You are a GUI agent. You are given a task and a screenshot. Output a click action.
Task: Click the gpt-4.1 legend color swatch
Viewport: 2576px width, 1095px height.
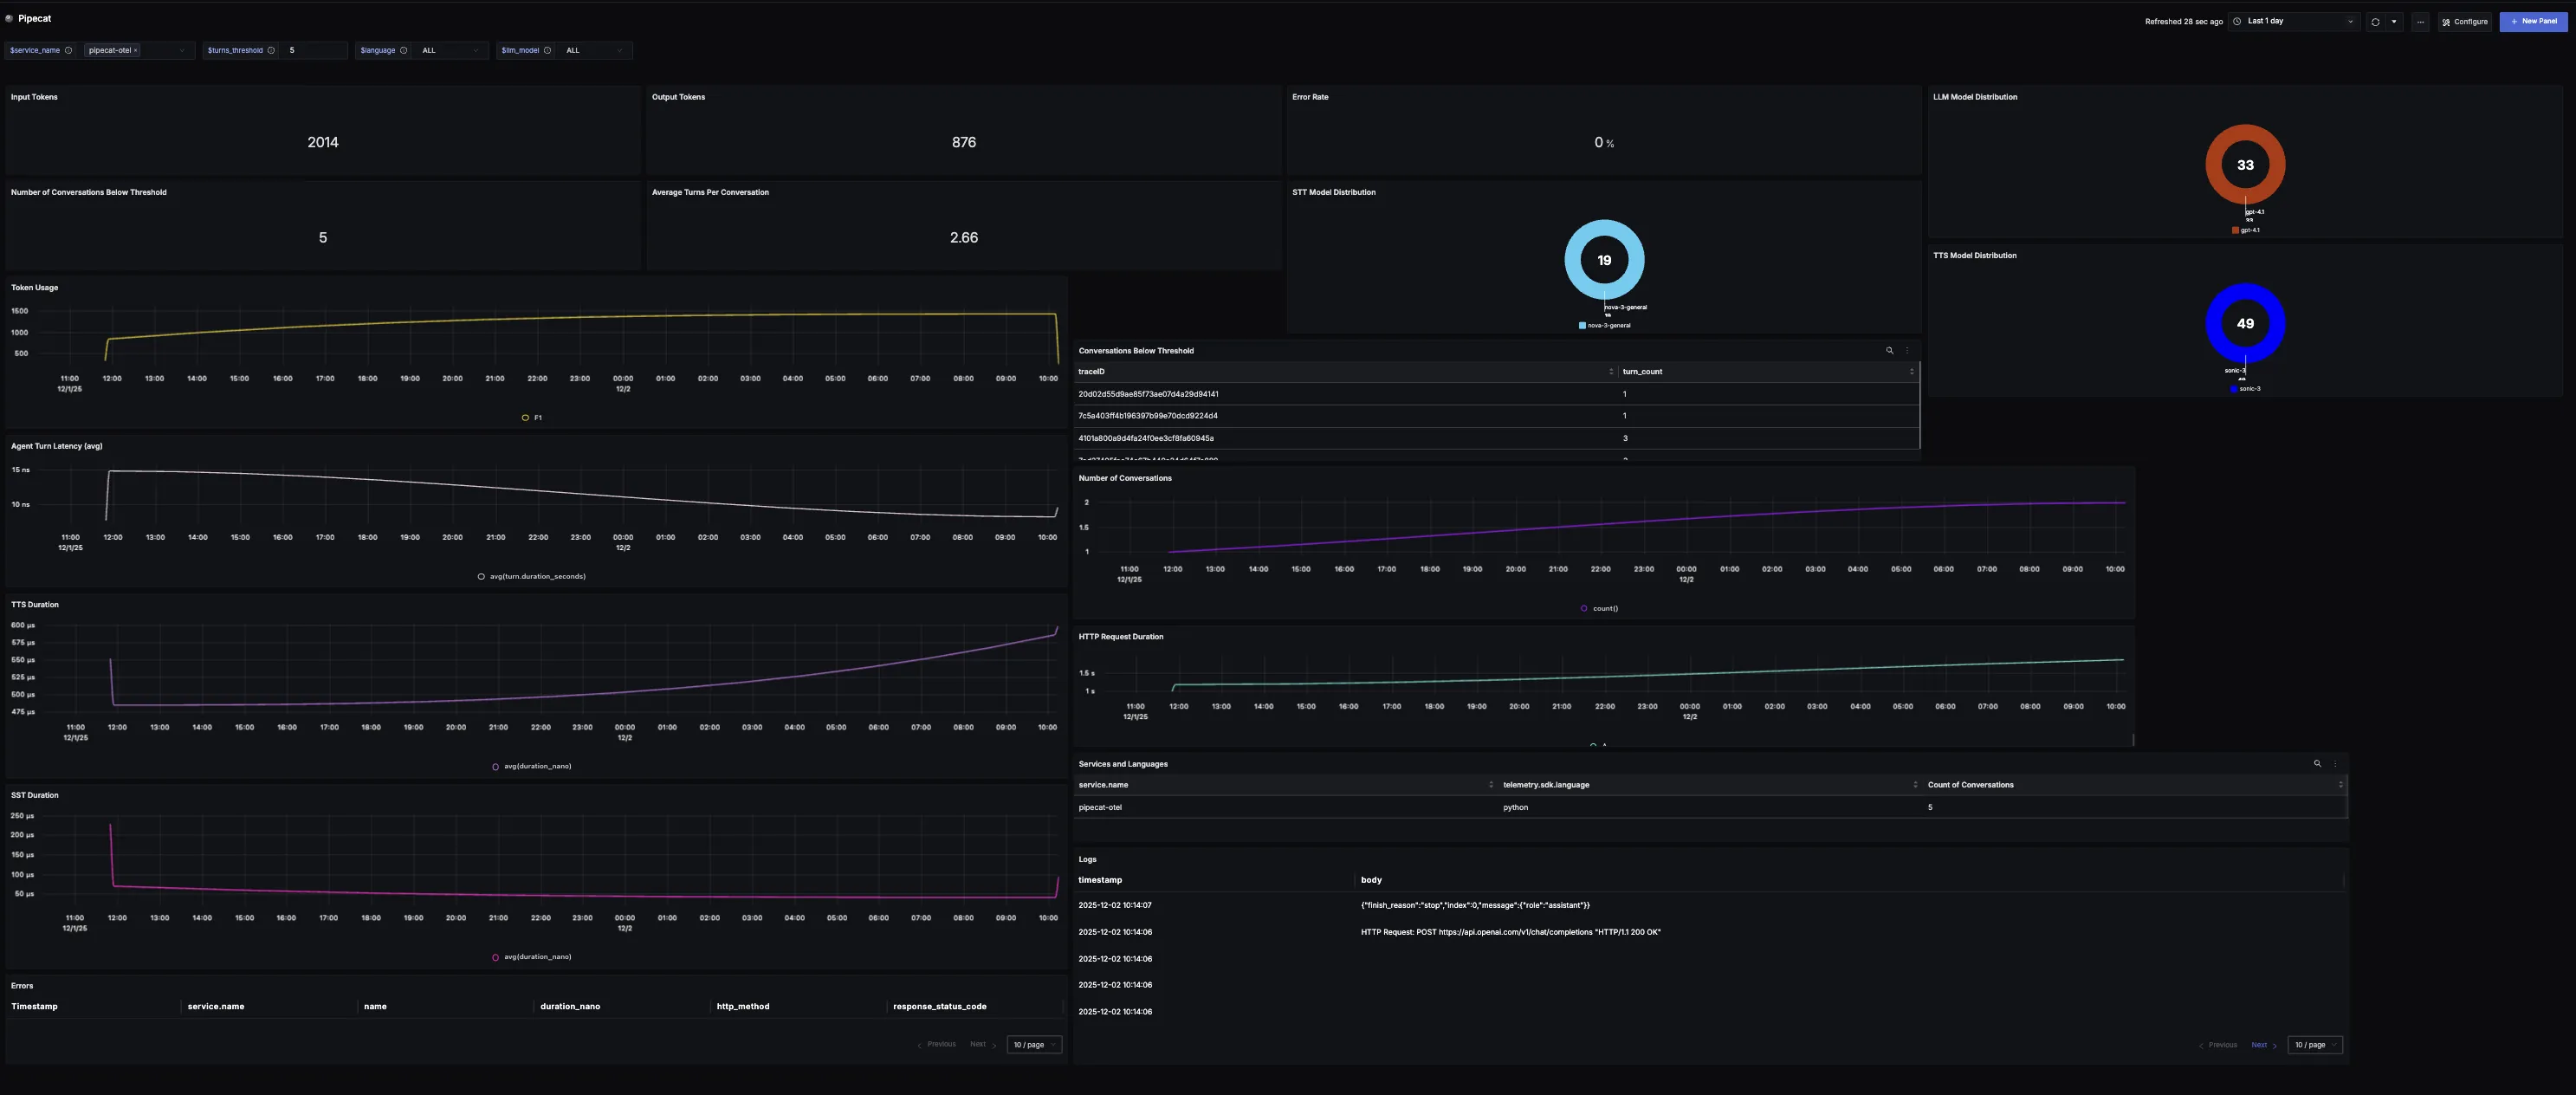(x=2235, y=230)
